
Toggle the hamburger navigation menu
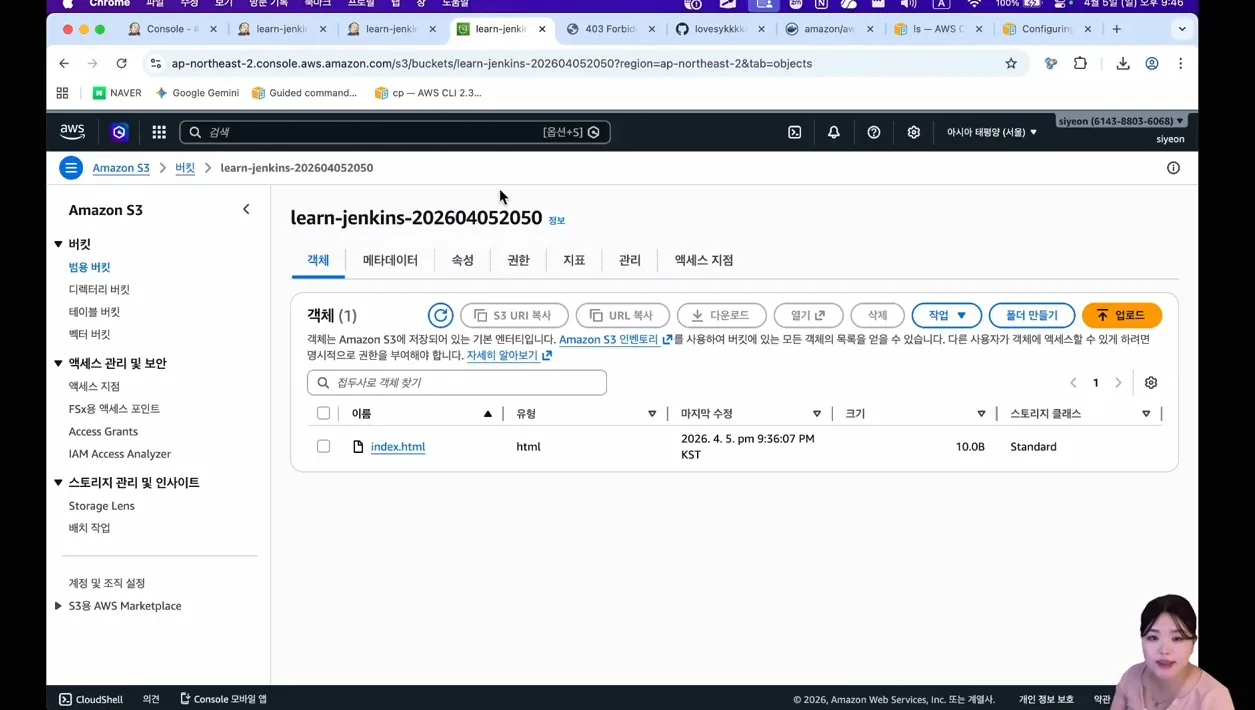(x=71, y=168)
